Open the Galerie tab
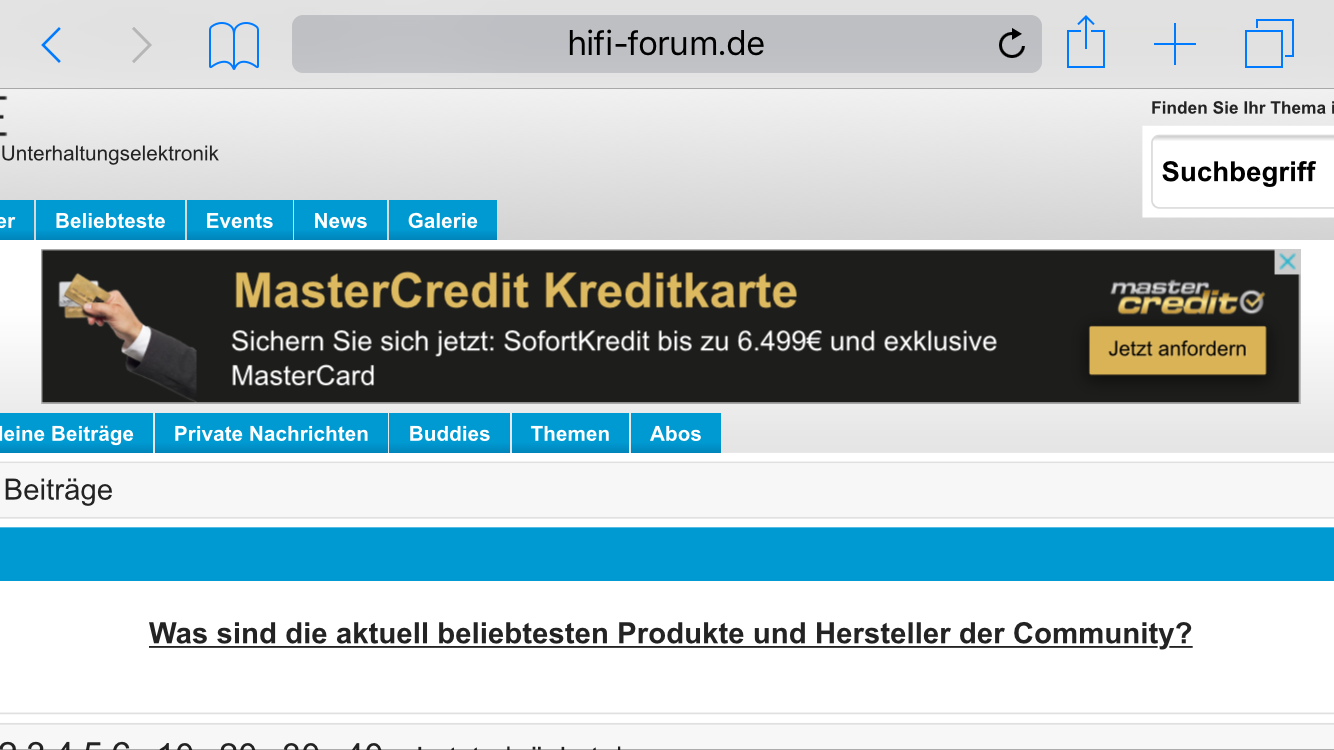Viewport: 1334px width, 750px height. (x=443, y=221)
